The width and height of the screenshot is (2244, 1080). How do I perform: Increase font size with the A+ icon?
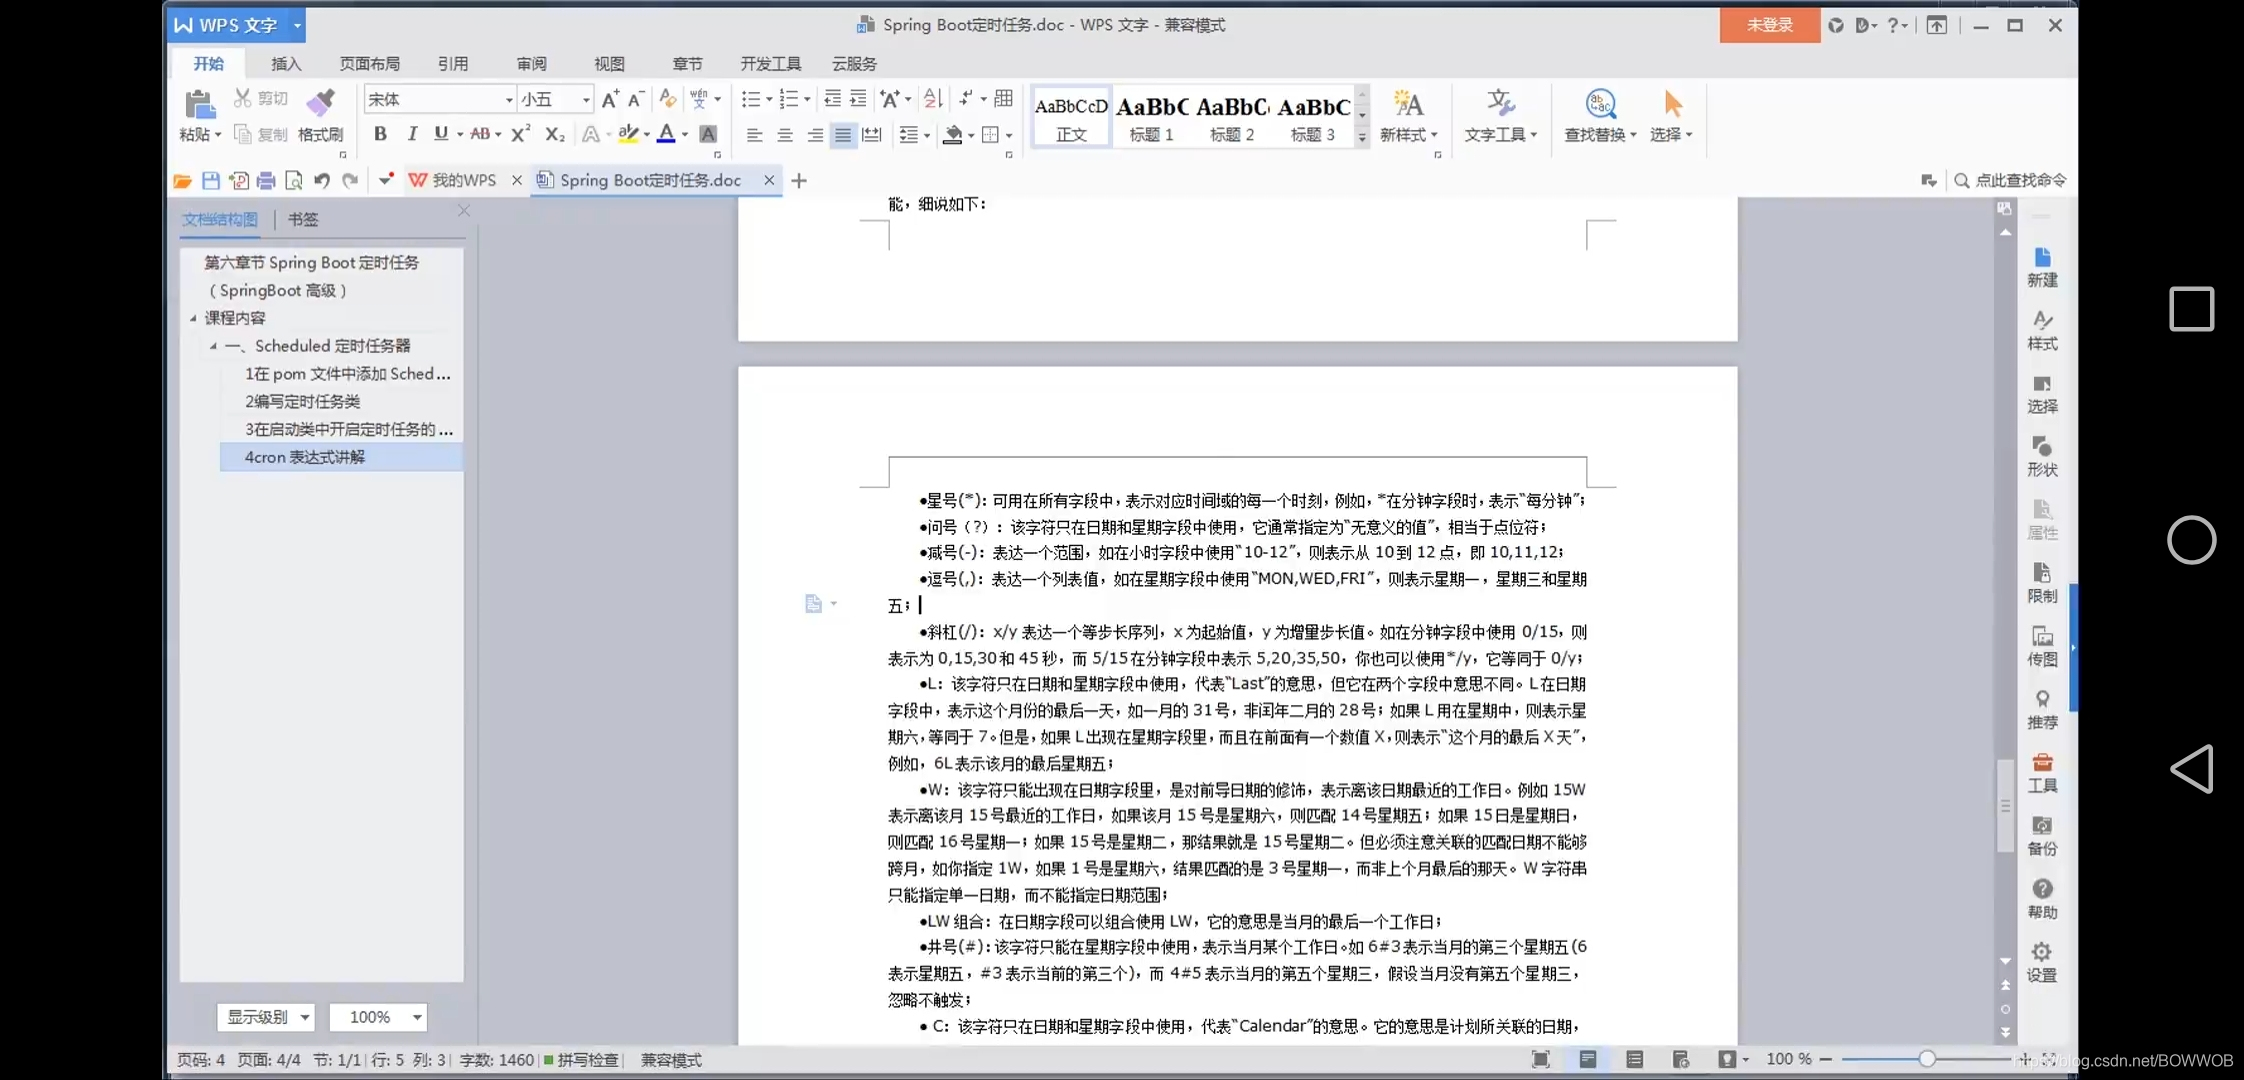pyautogui.click(x=610, y=98)
